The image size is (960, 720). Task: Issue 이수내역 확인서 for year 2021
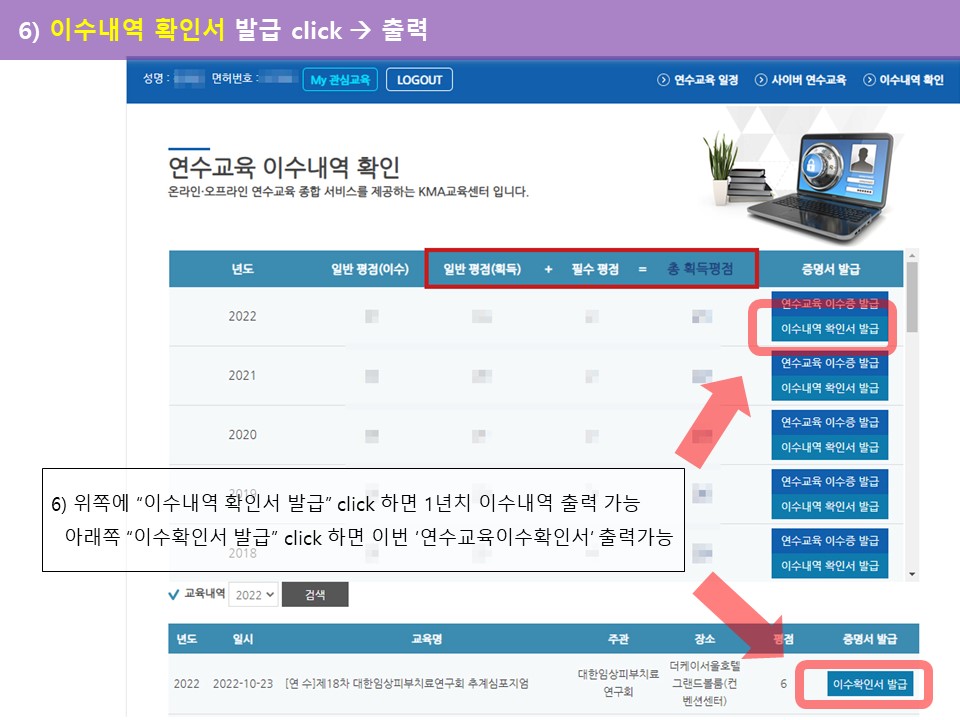(829, 387)
